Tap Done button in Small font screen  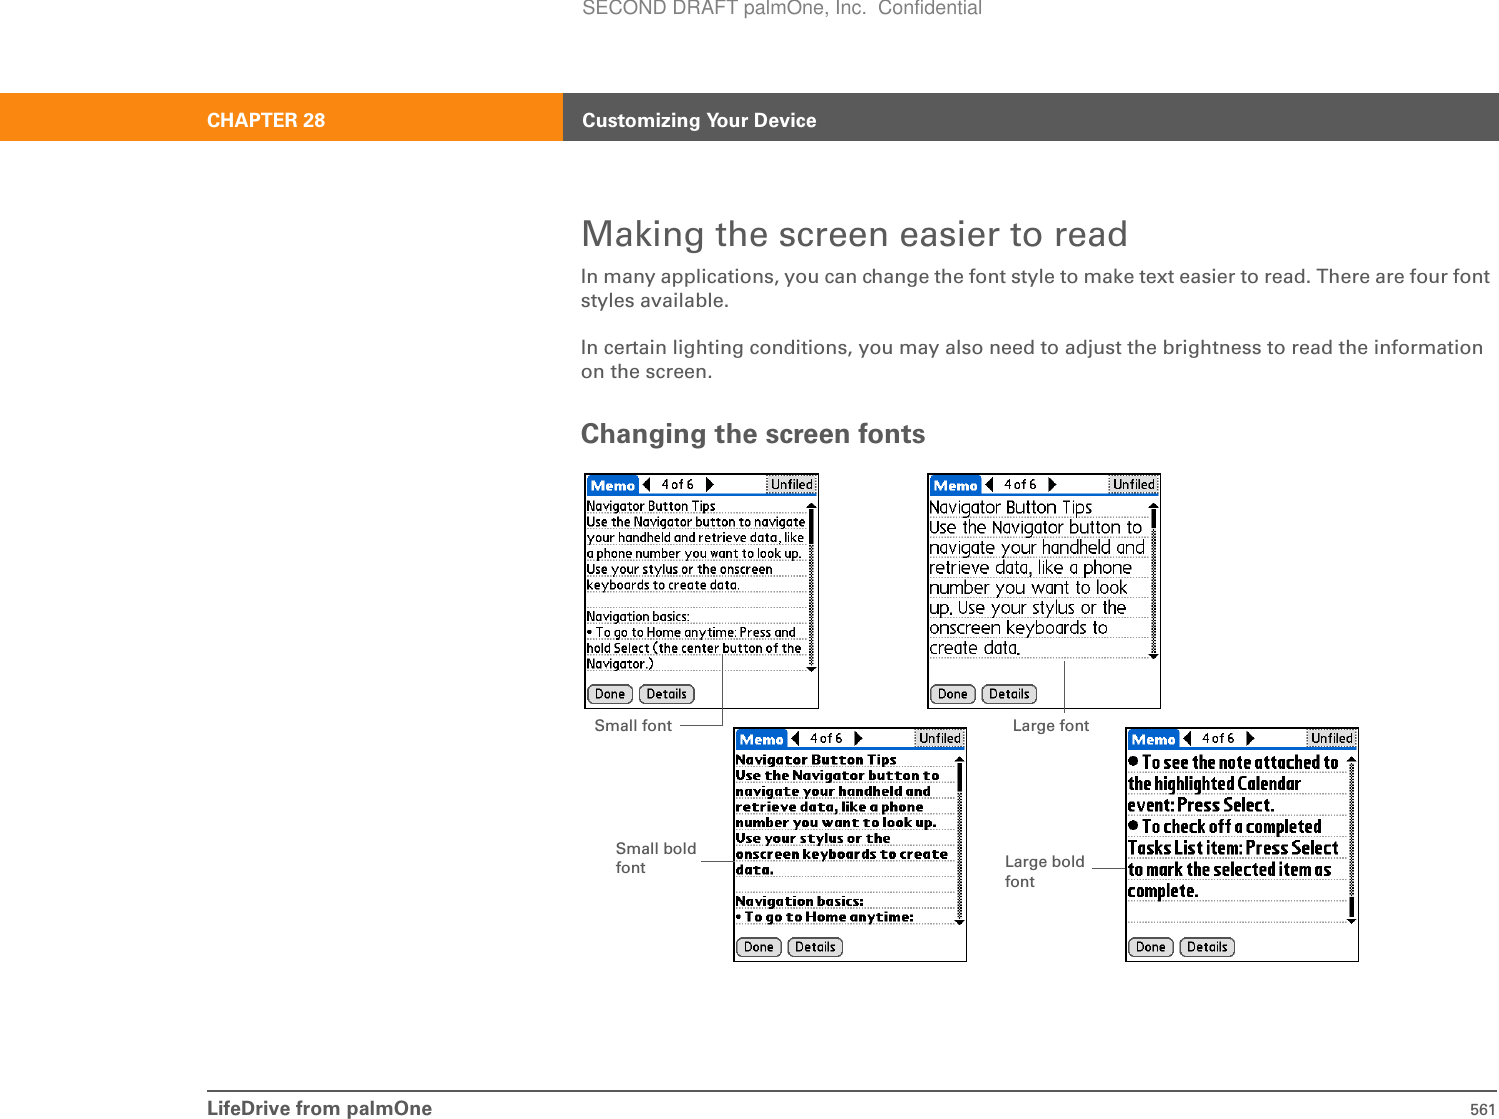(610, 694)
